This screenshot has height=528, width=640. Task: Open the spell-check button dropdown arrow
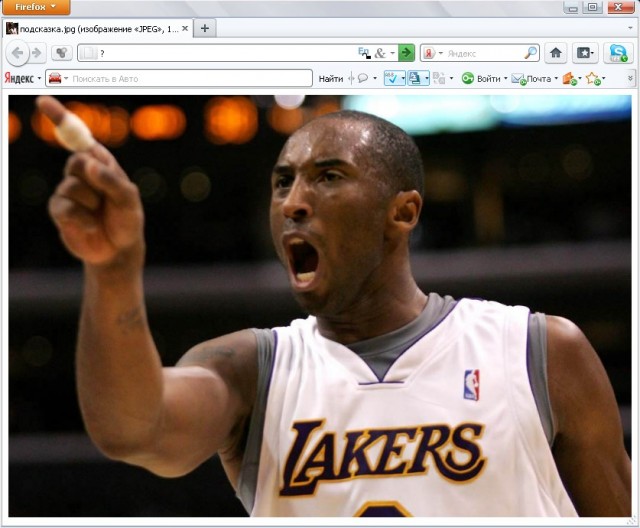pos(403,78)
